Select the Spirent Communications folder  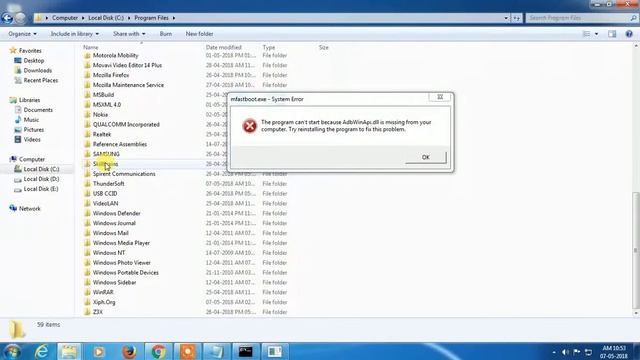pos(124,174)
